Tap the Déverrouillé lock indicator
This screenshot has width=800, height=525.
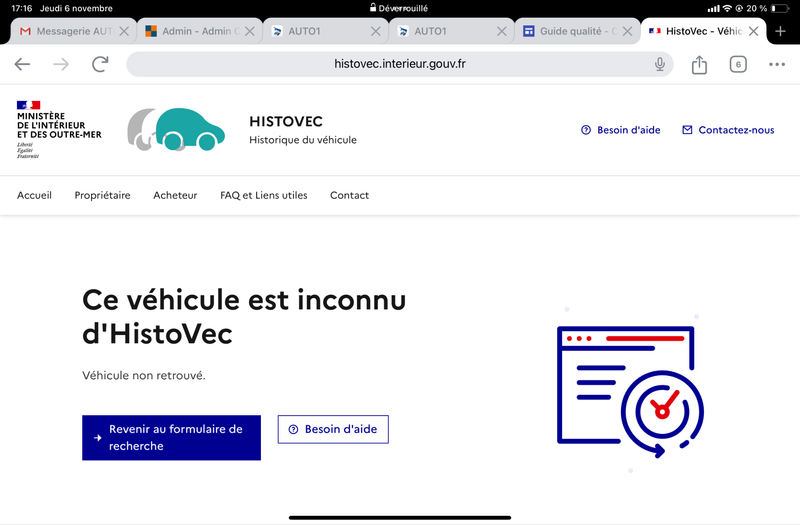point(399,8)
